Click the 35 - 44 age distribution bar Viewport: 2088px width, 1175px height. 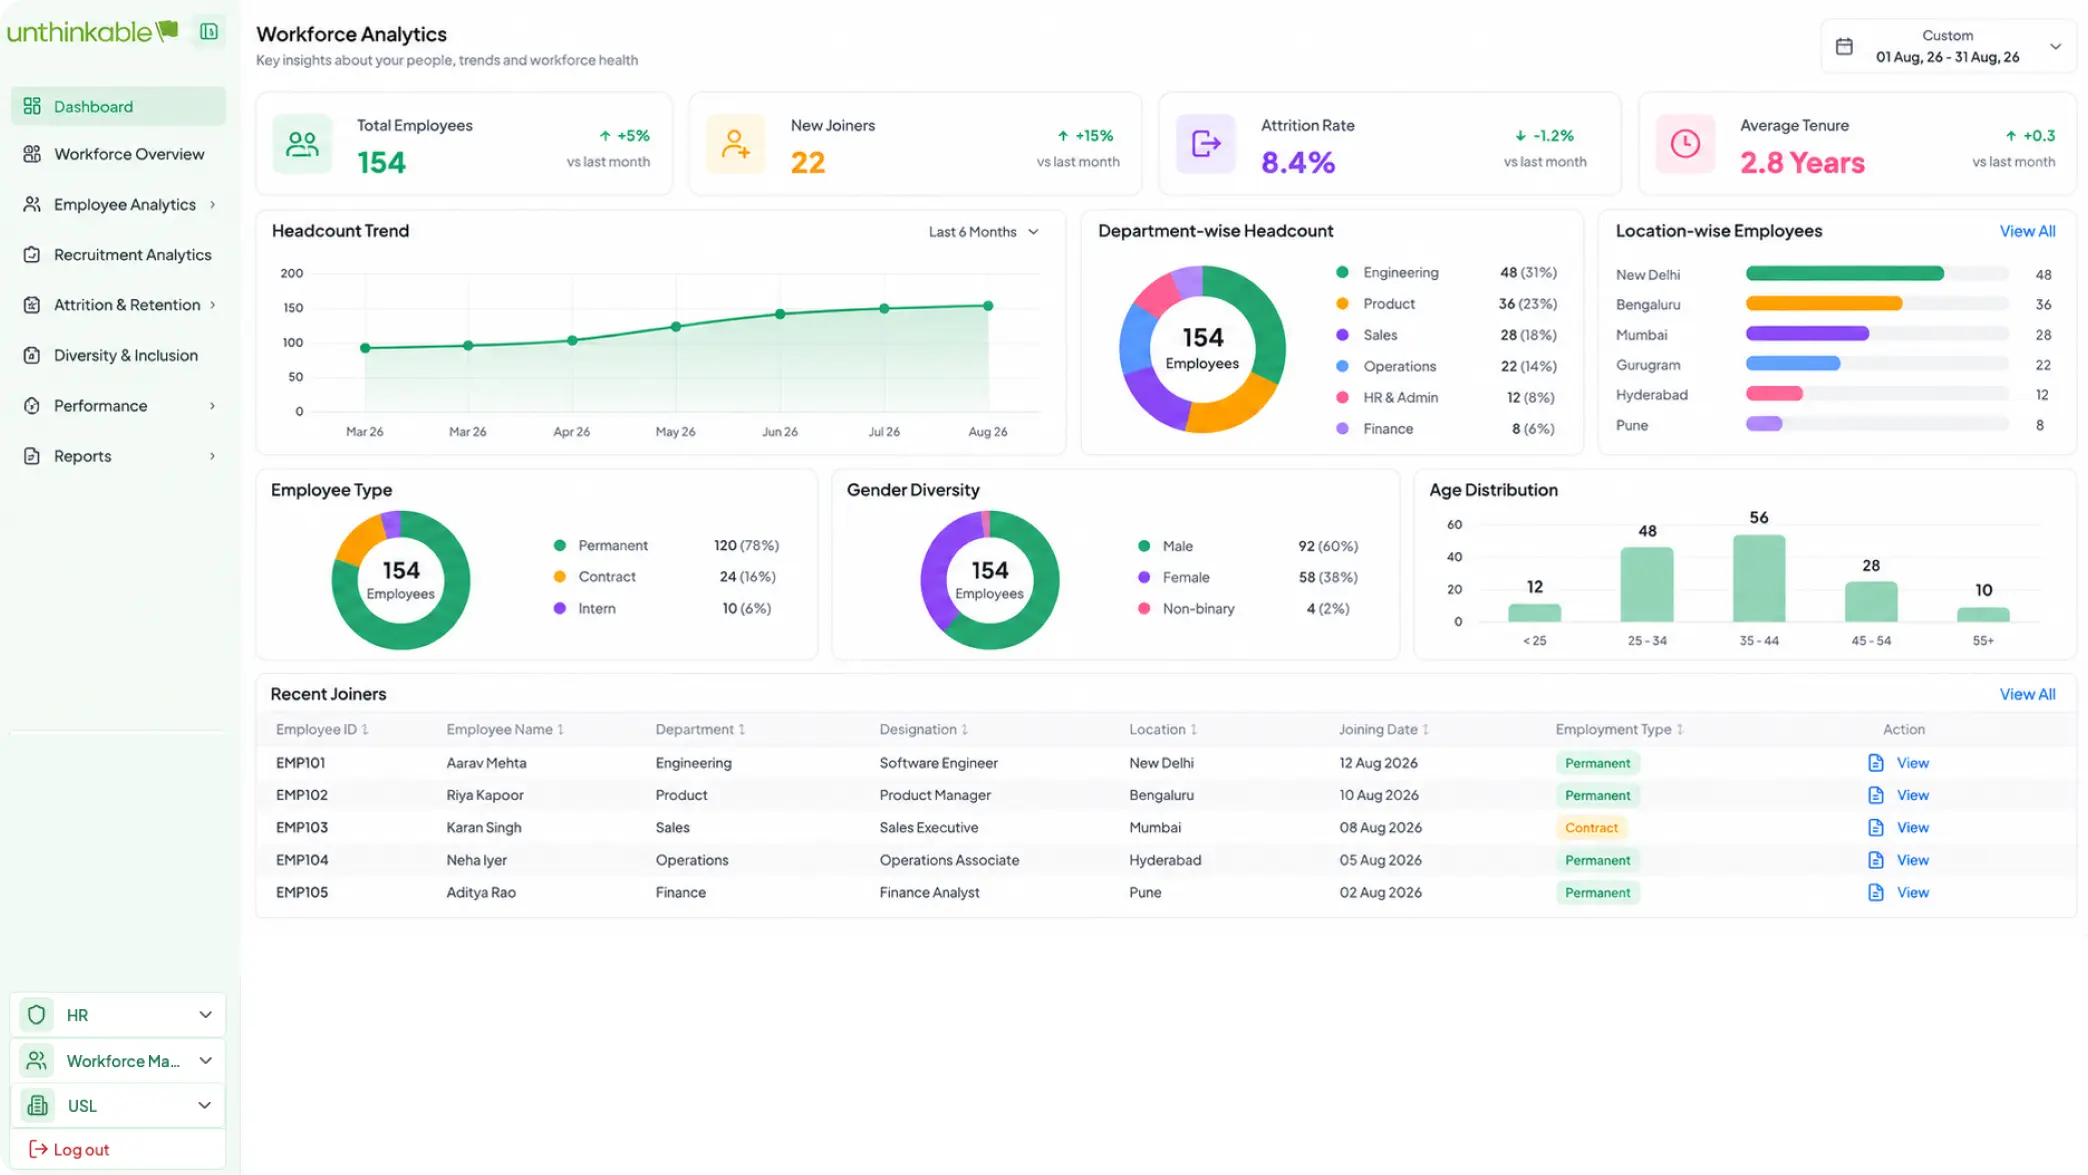pos(1759,578)
